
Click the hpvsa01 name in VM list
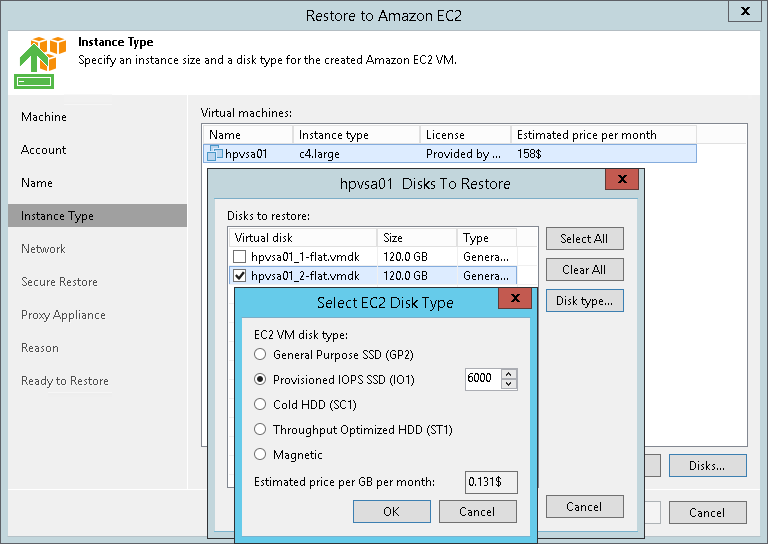(246, 154)
